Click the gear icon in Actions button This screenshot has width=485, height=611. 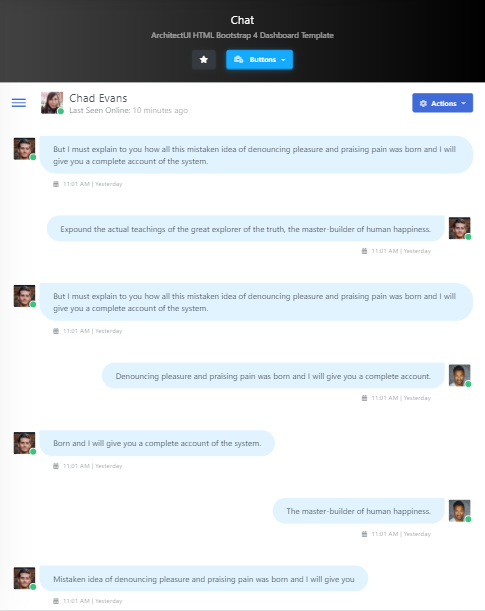point(423,103)
